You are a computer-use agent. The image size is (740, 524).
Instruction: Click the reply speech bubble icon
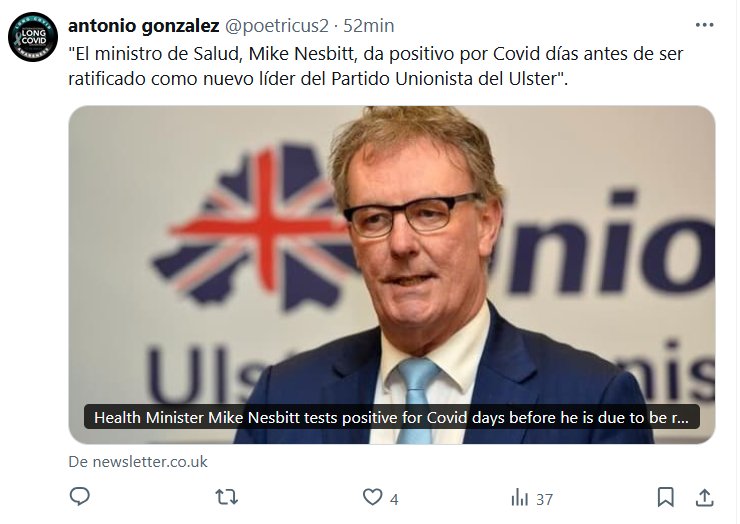tap(79, 497)
